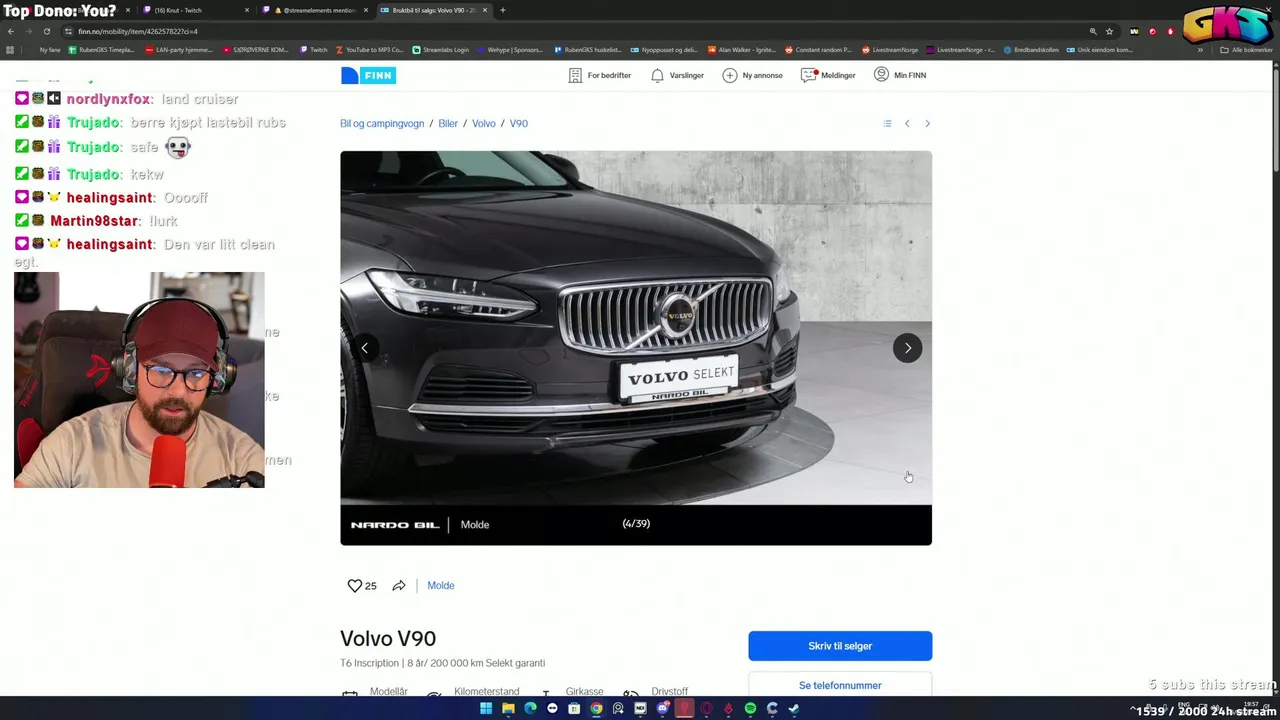
Task: Click the Ny annonse plus icon
Action: 729,75
